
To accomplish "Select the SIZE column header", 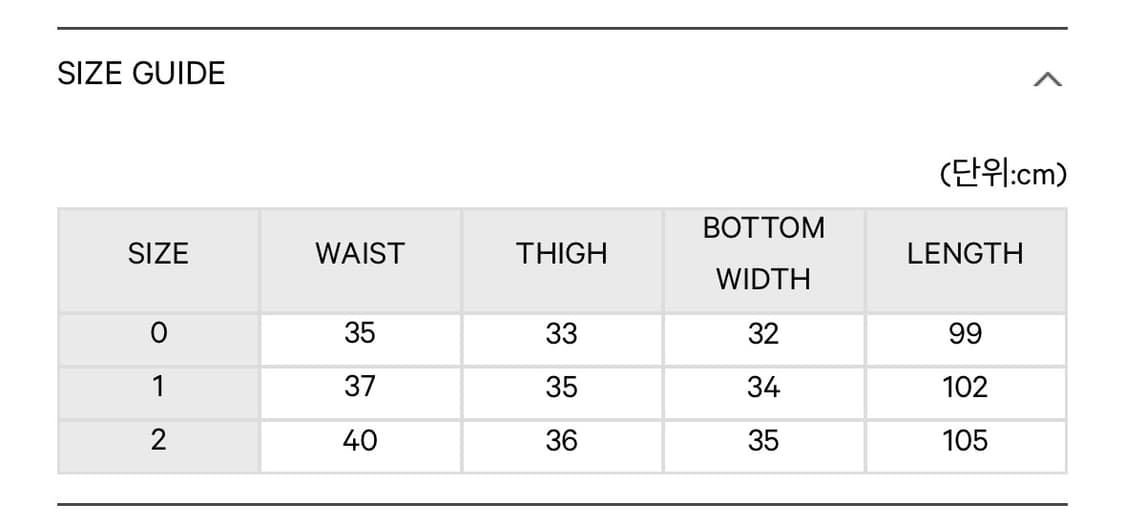I will (158, 254).
